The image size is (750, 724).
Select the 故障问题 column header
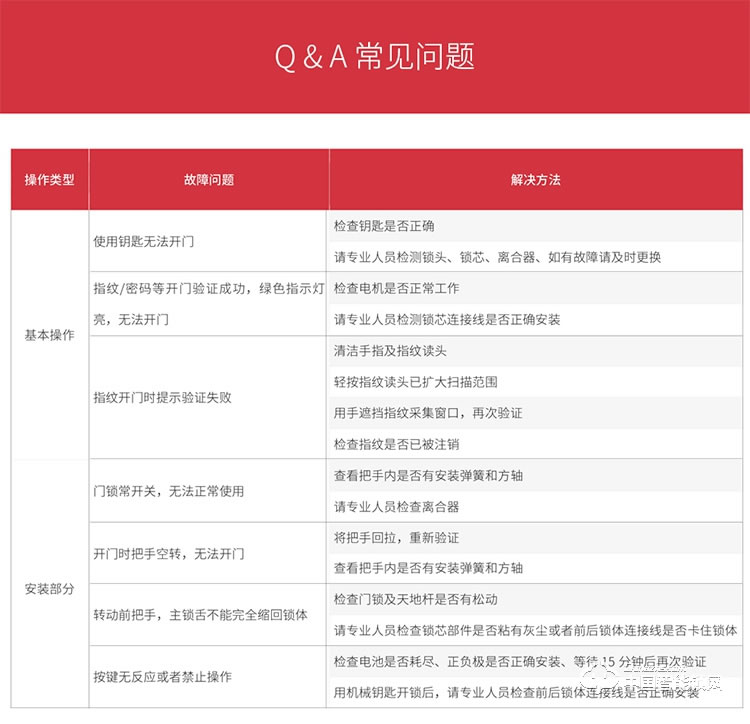(209, 180)
